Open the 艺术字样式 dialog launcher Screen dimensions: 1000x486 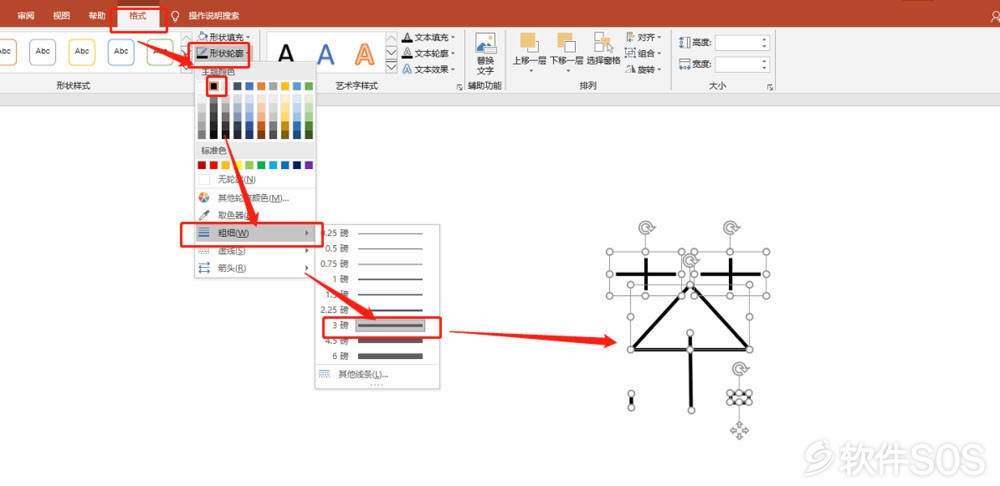coord(460,87)
